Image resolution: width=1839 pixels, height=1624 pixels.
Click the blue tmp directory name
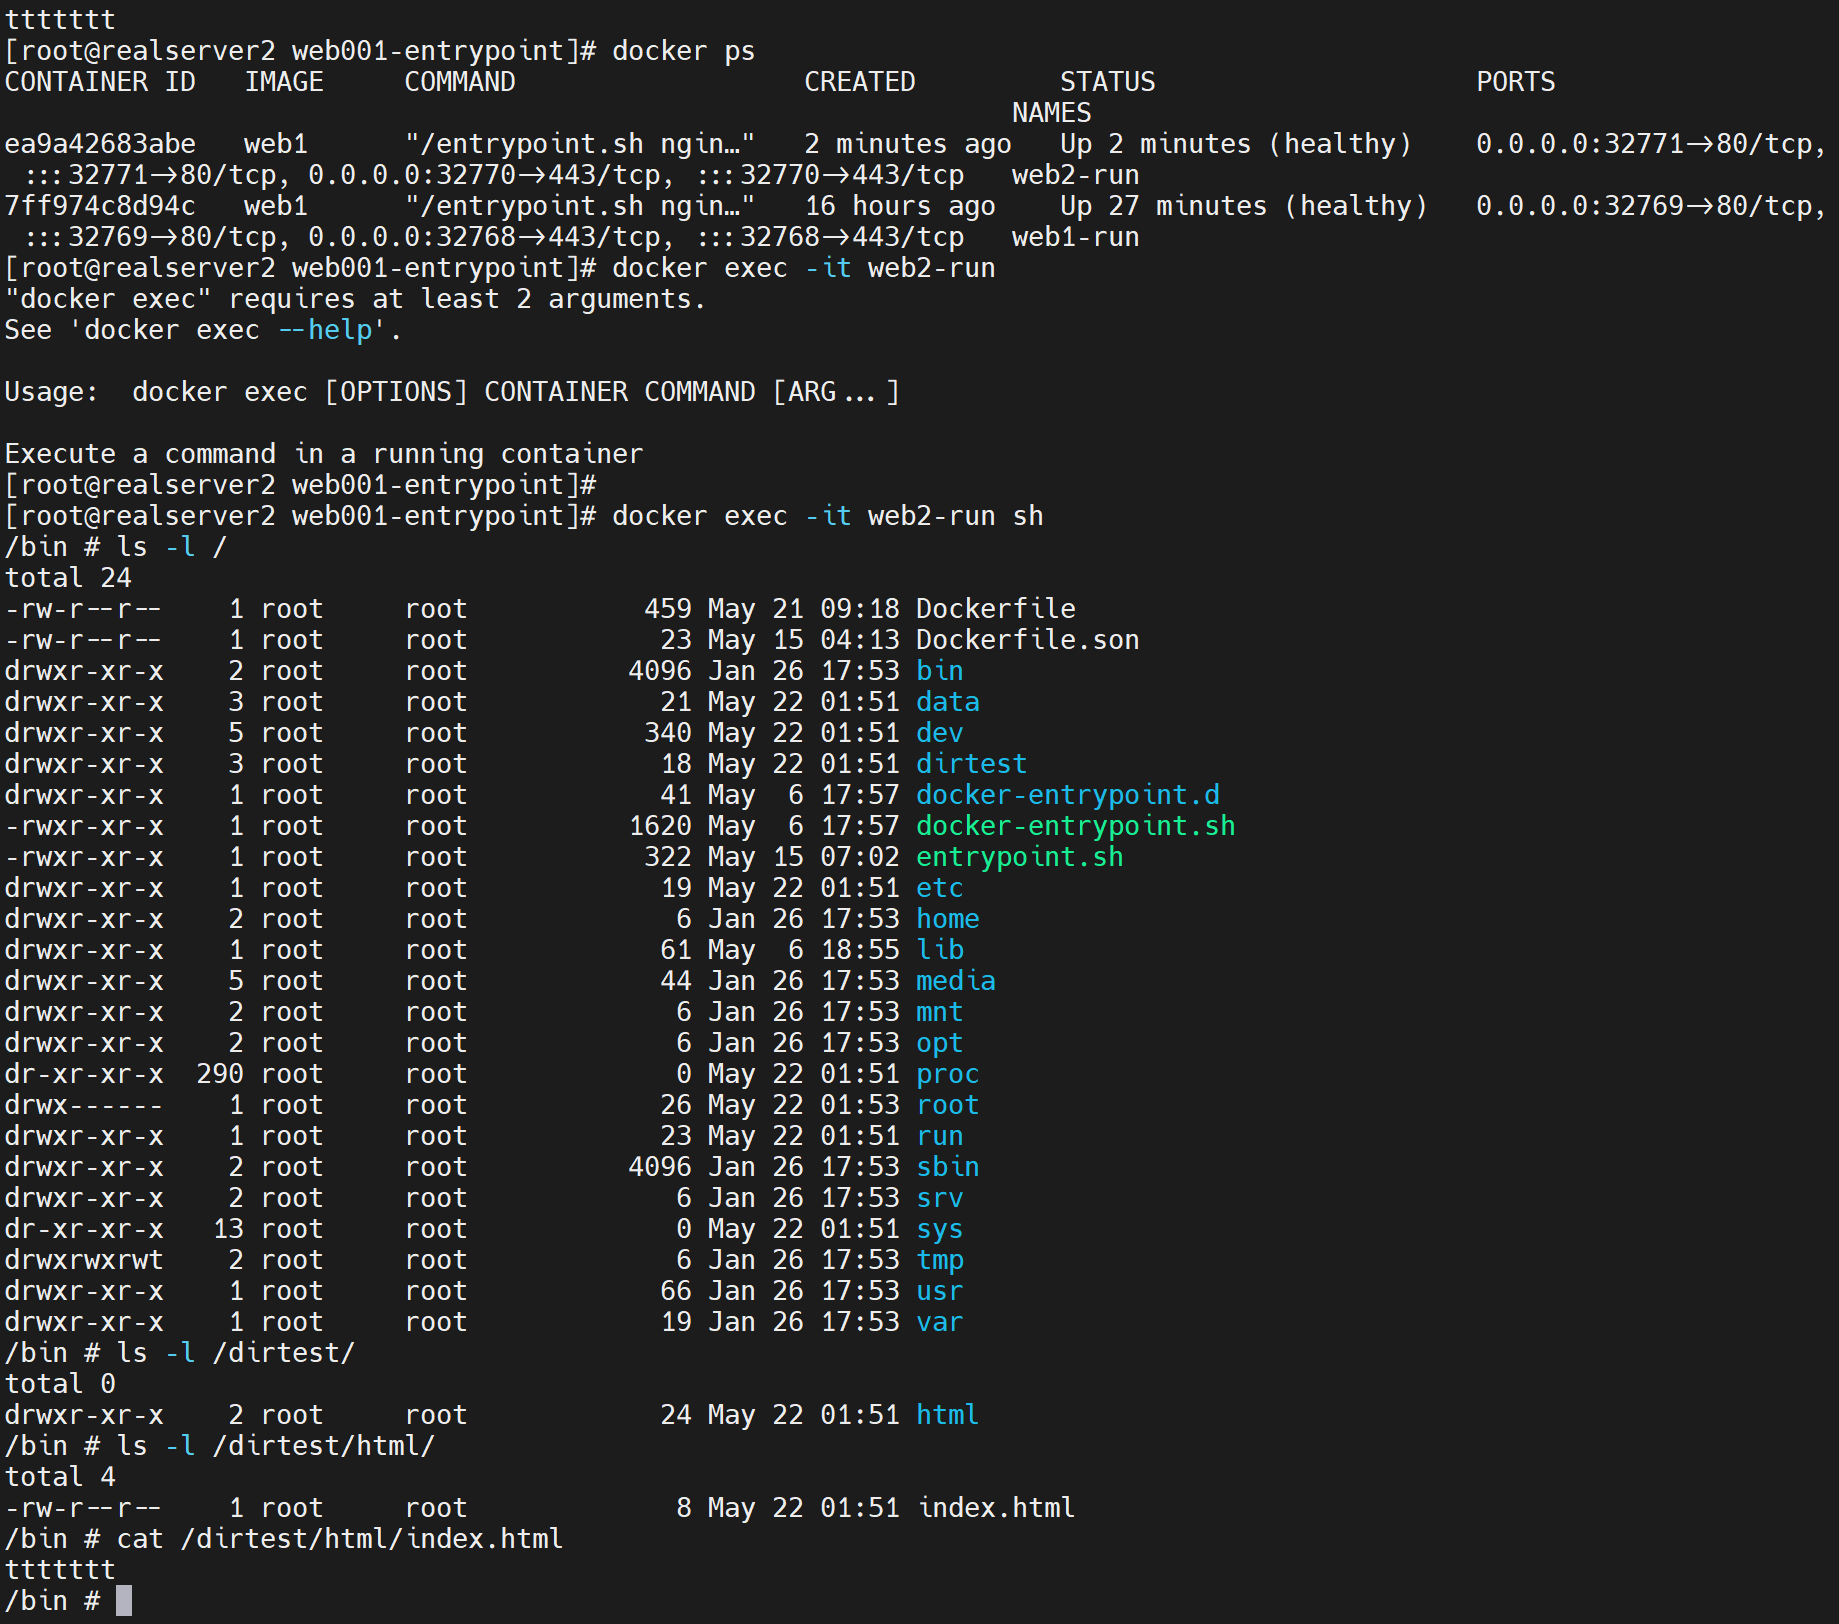(x=940, y=1260)
